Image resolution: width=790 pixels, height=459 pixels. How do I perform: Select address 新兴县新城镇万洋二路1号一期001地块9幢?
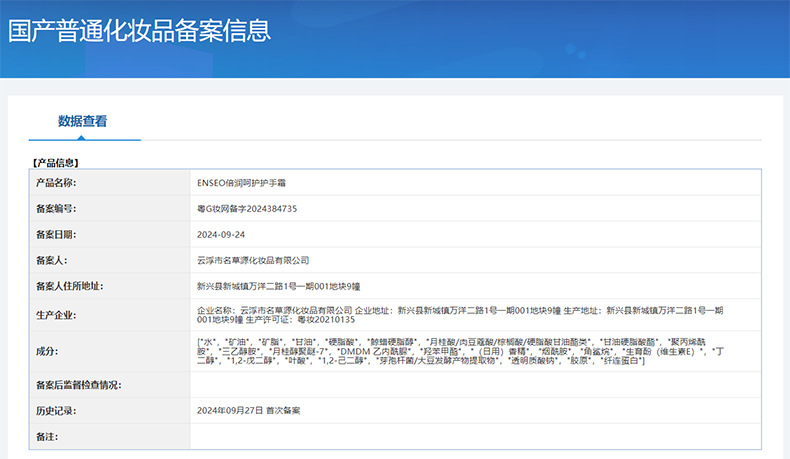[x=279, y=286]
